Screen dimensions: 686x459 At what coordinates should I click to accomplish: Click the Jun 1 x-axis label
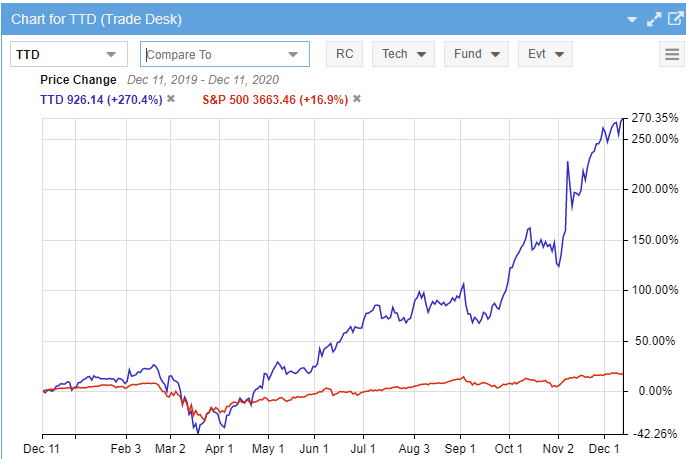314,449
